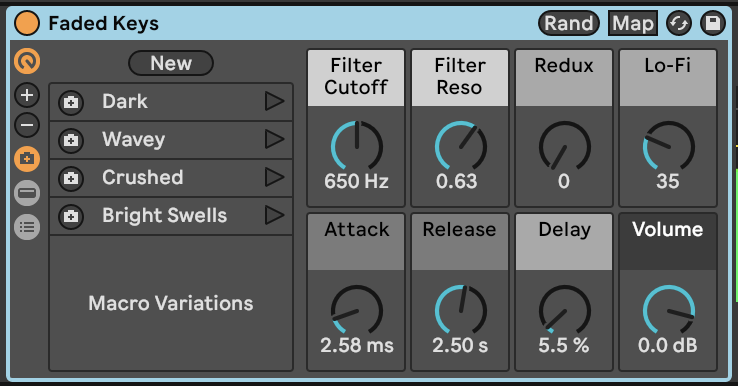Image resolution: width=738 pixels, height=386 pixels.
Task: Click the Attack macro knob
Action: point(357,310)
